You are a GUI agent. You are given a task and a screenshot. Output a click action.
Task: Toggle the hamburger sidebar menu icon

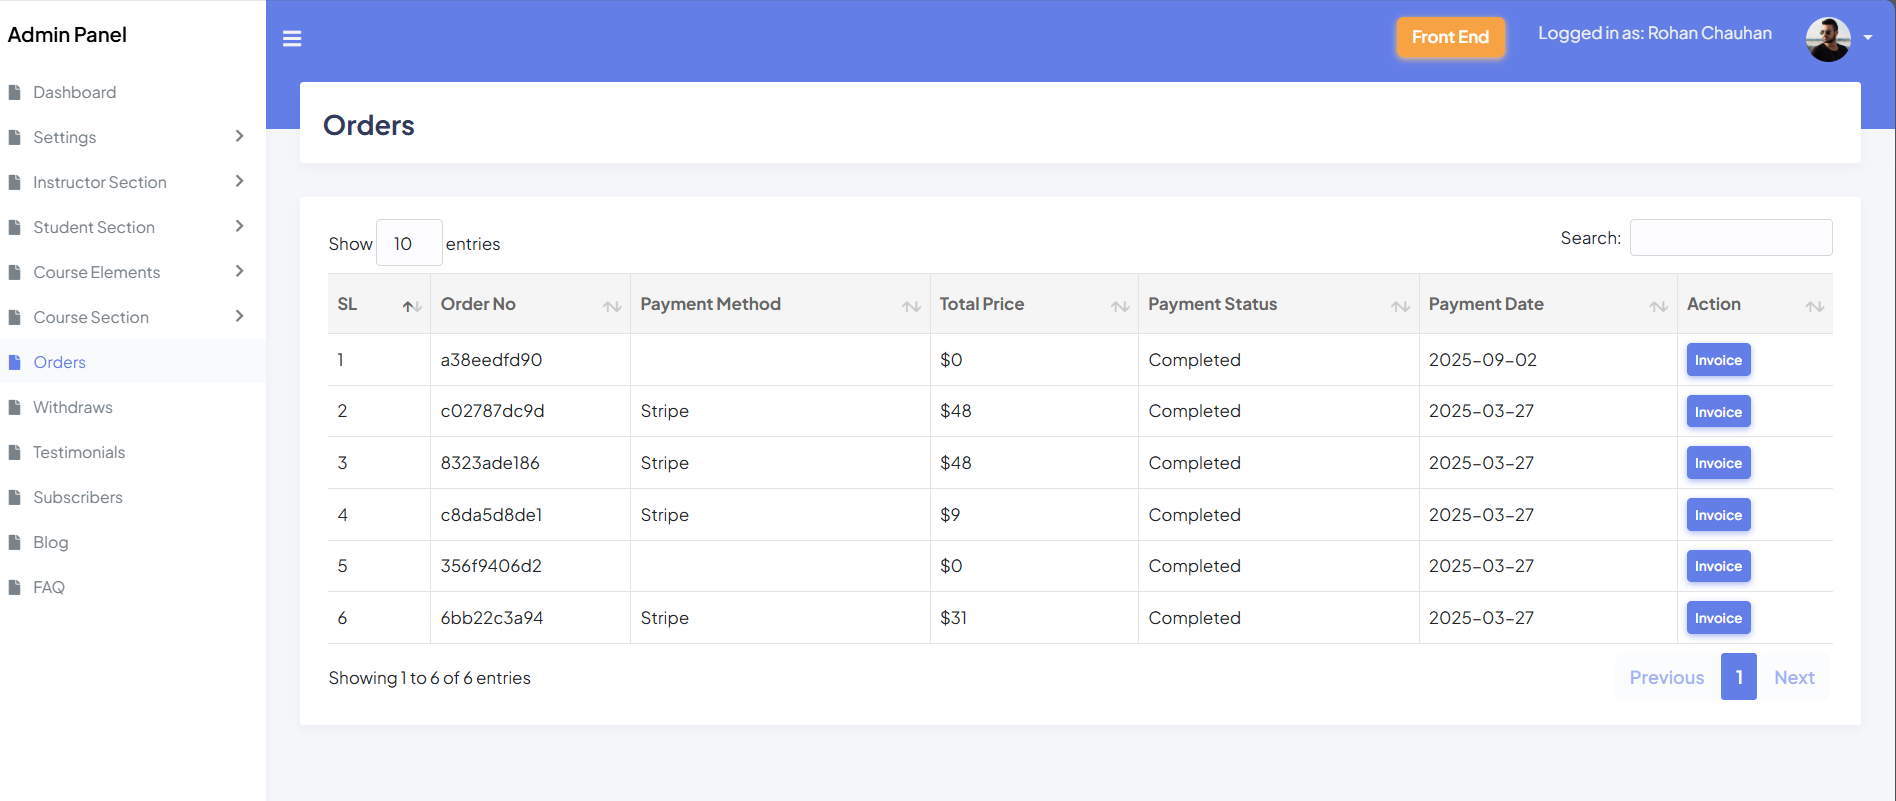pyautogui.click(x=292, y=39)
